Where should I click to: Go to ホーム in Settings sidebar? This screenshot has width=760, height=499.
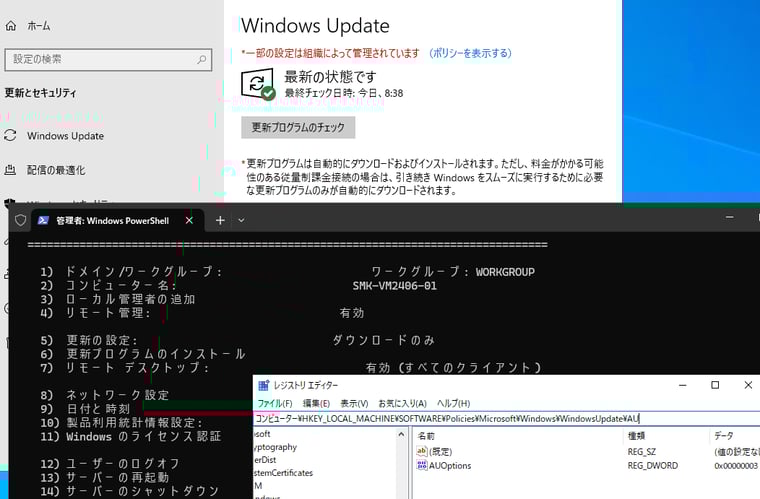[39, 26]
